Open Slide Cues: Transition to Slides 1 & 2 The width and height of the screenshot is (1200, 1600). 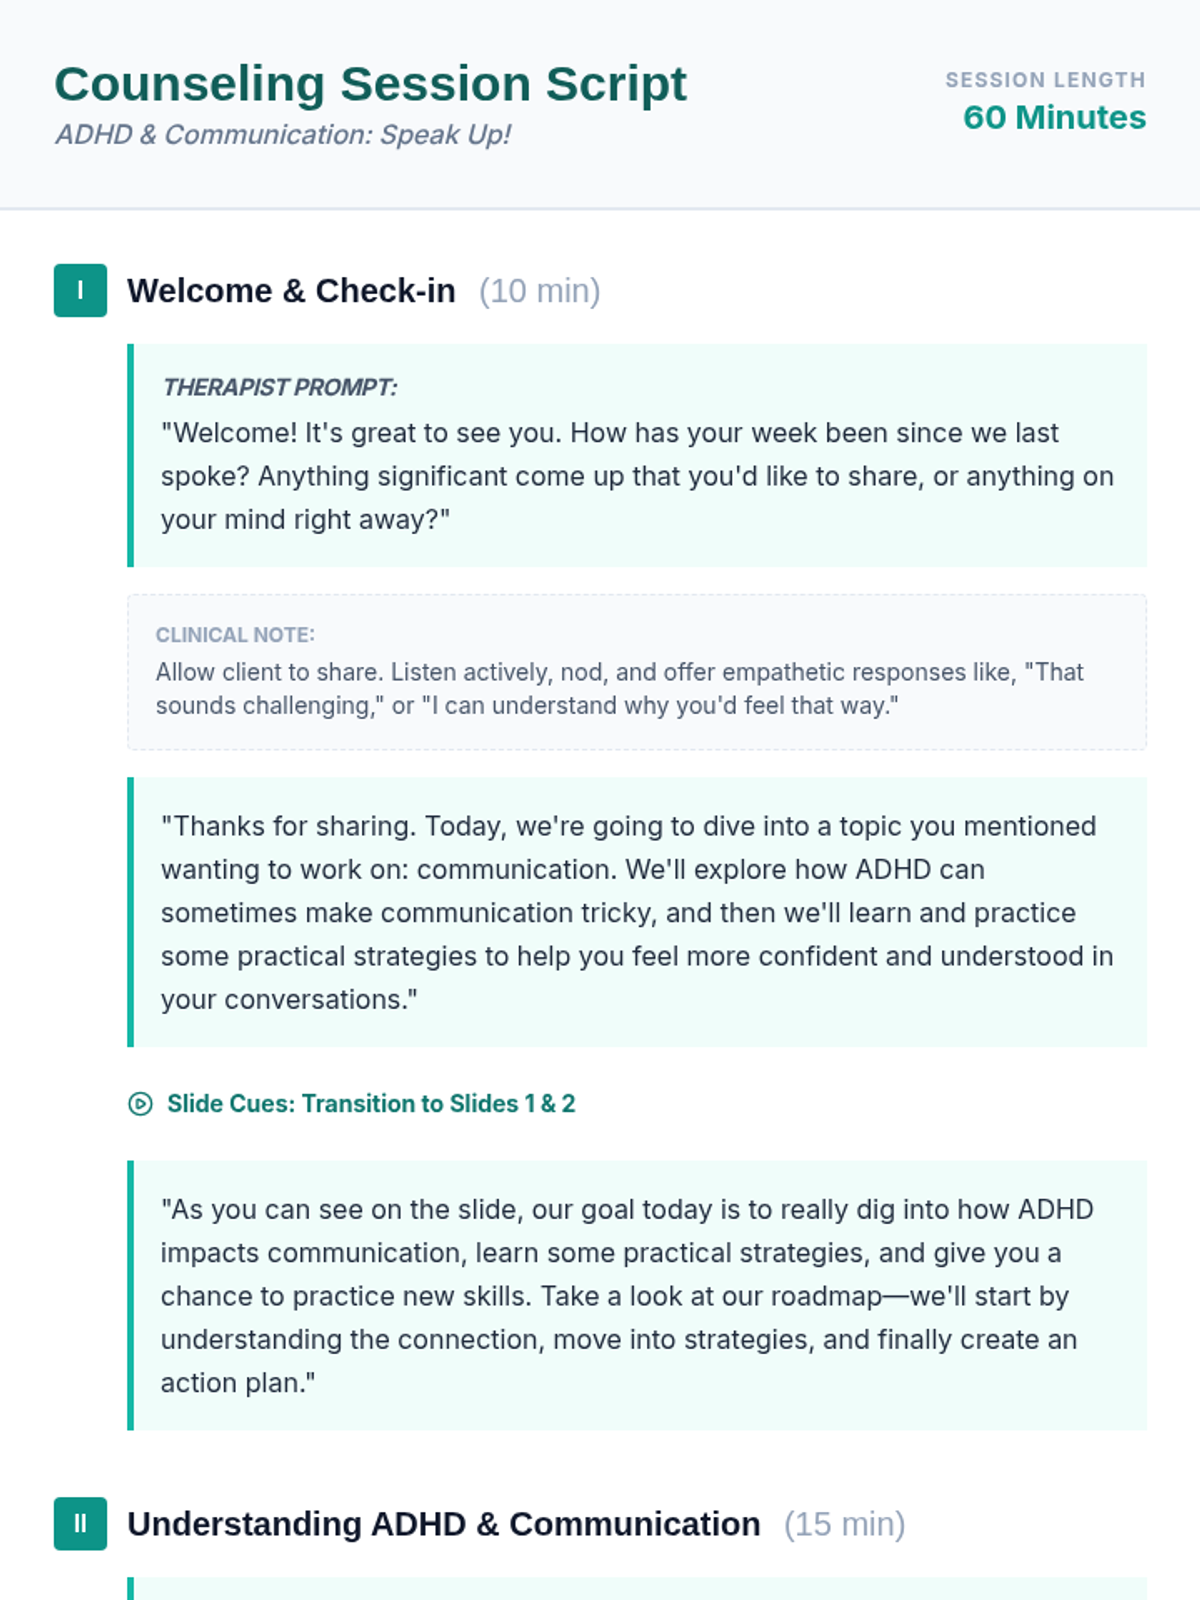[x=371, y=1104]
